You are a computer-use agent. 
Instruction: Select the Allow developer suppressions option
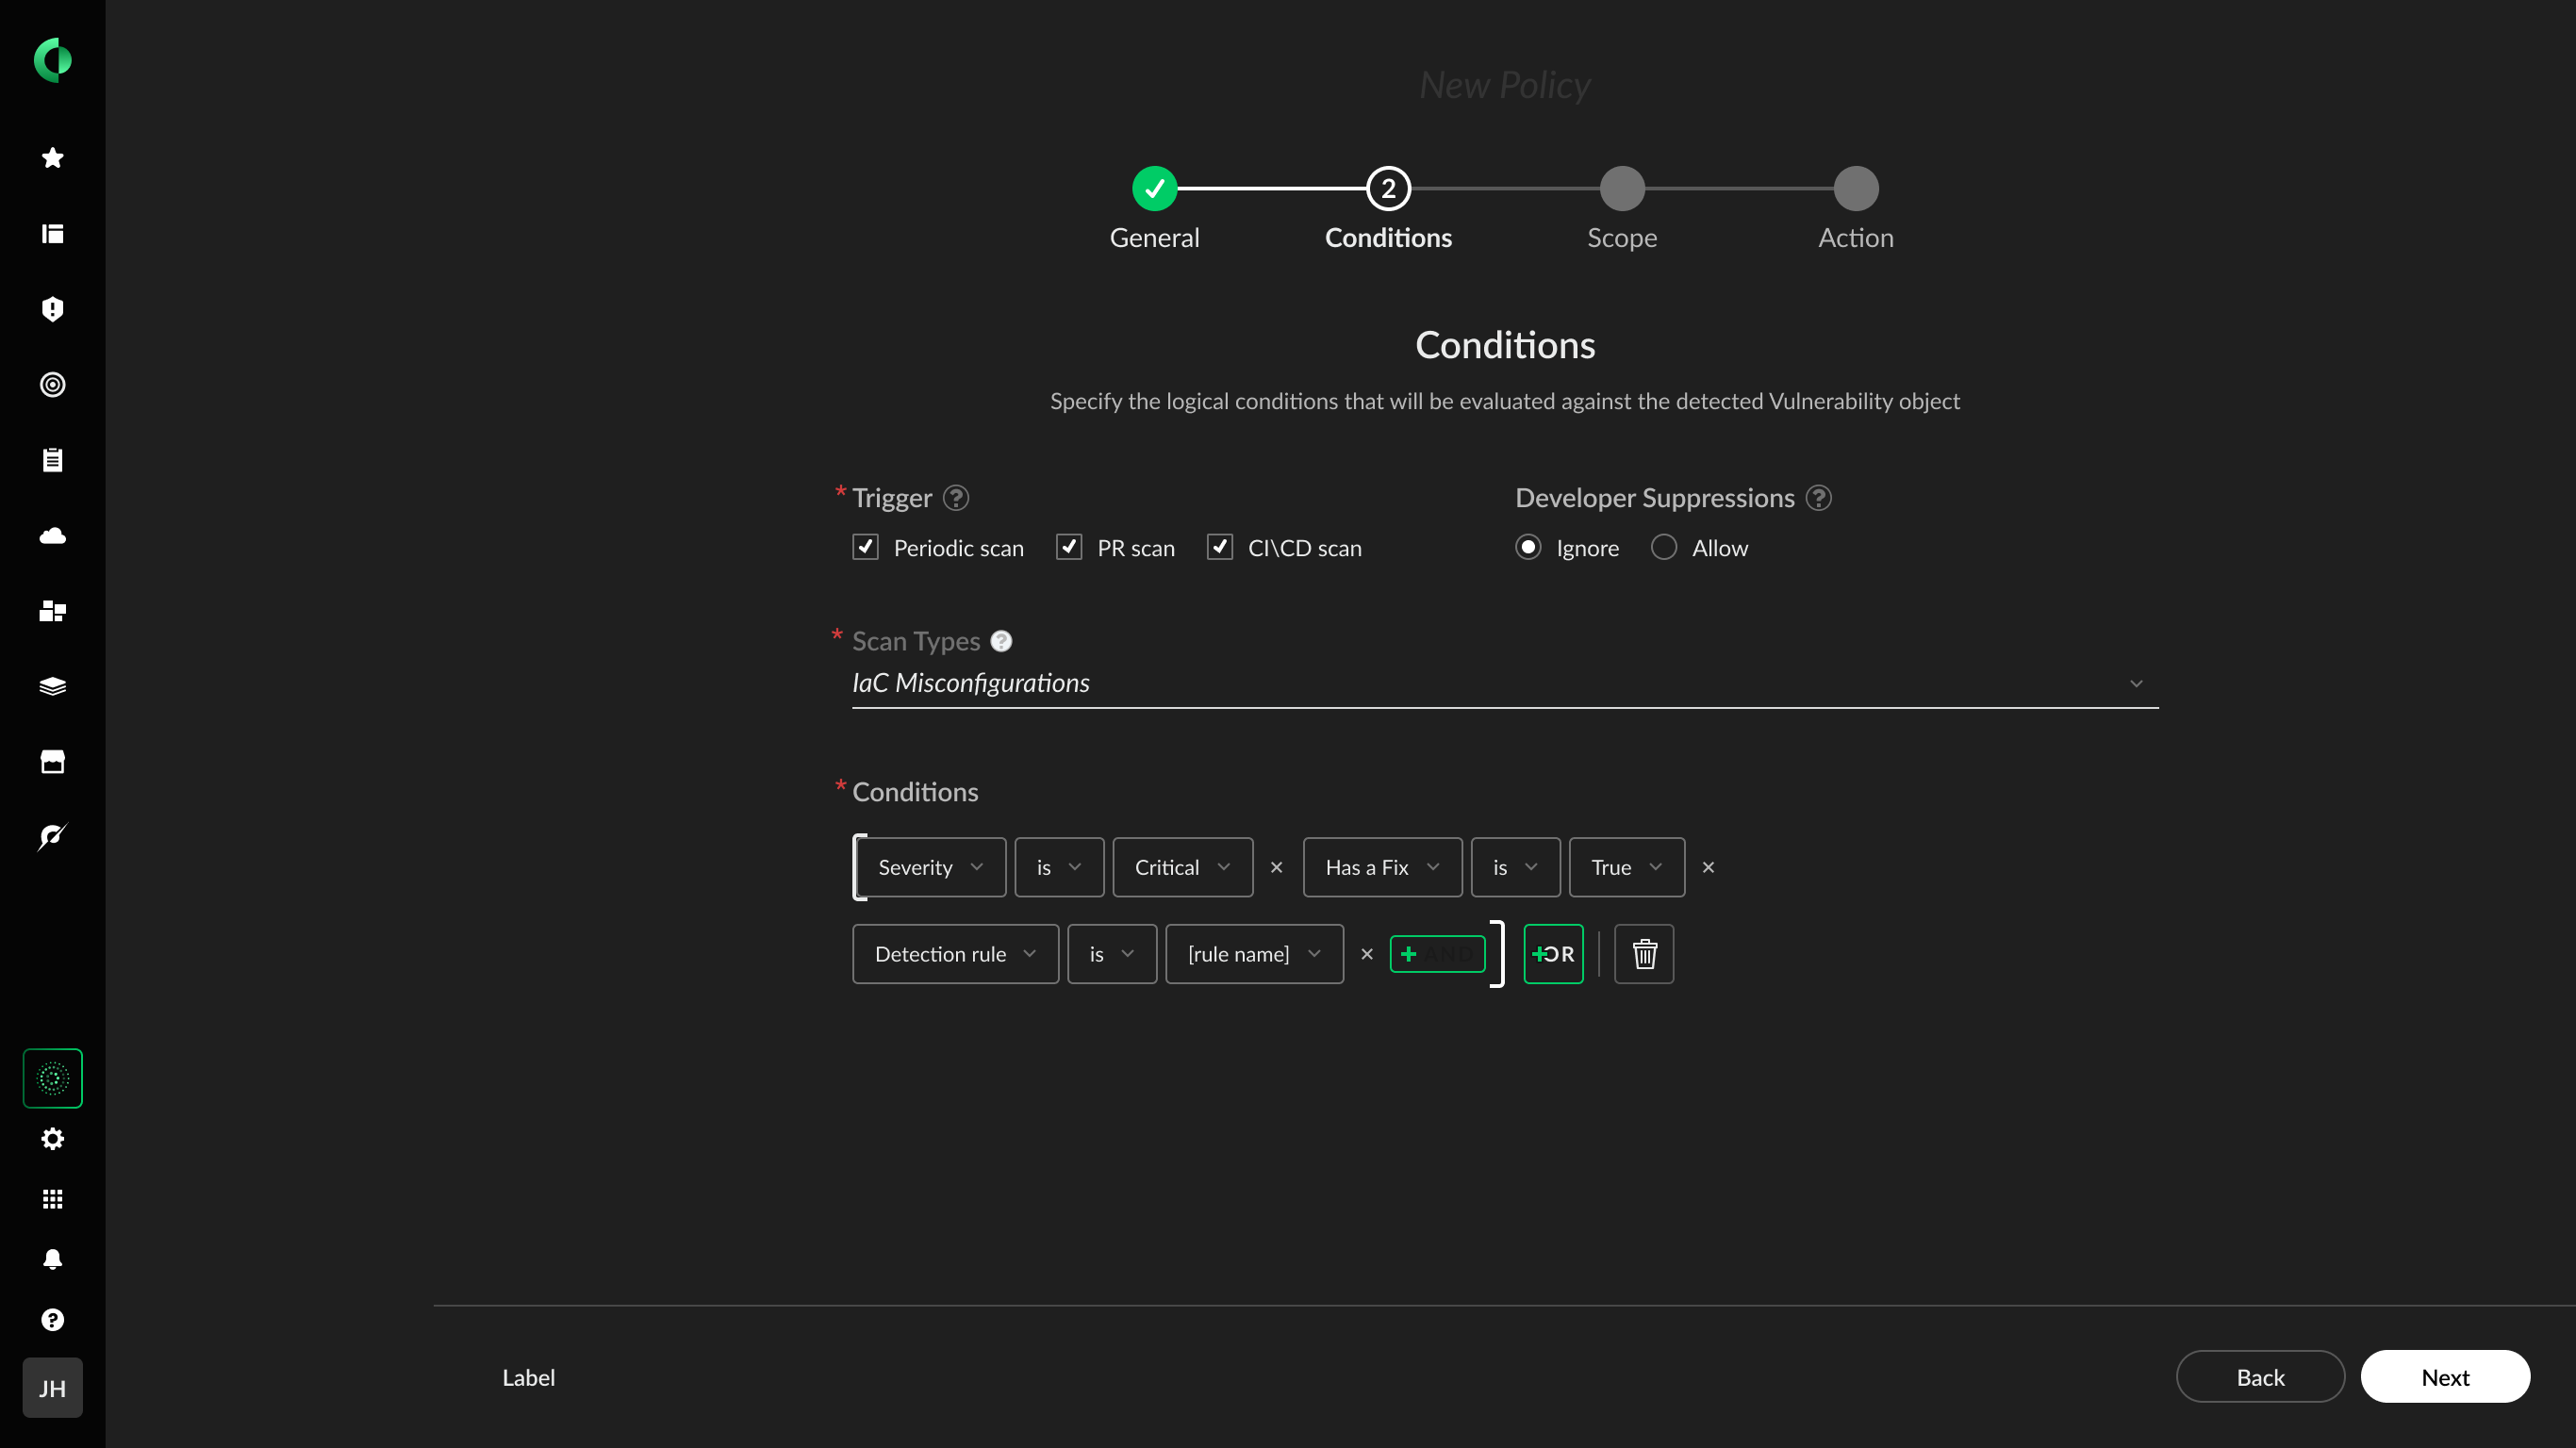click(1664, 547)
